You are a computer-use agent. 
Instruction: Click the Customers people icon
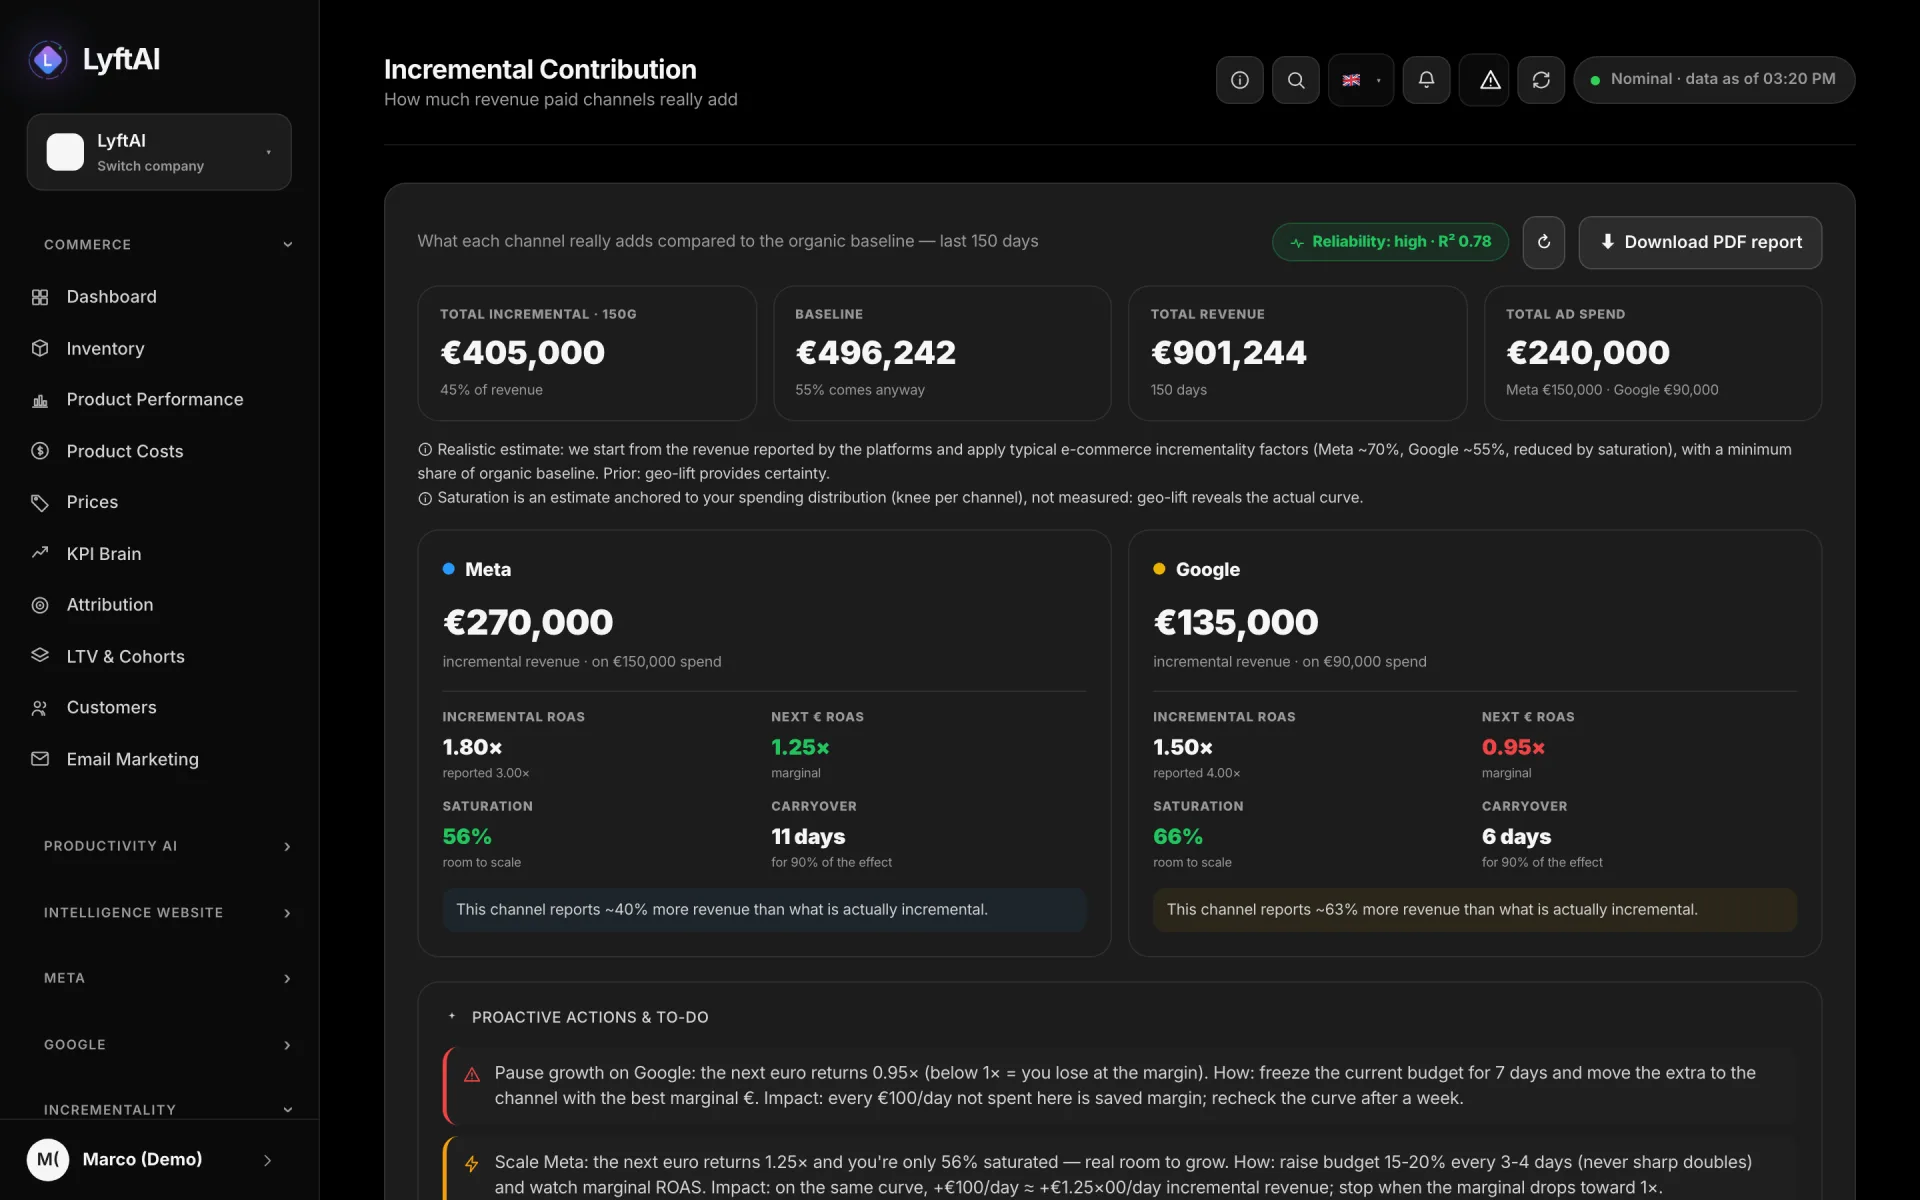[x=40, y=708]
